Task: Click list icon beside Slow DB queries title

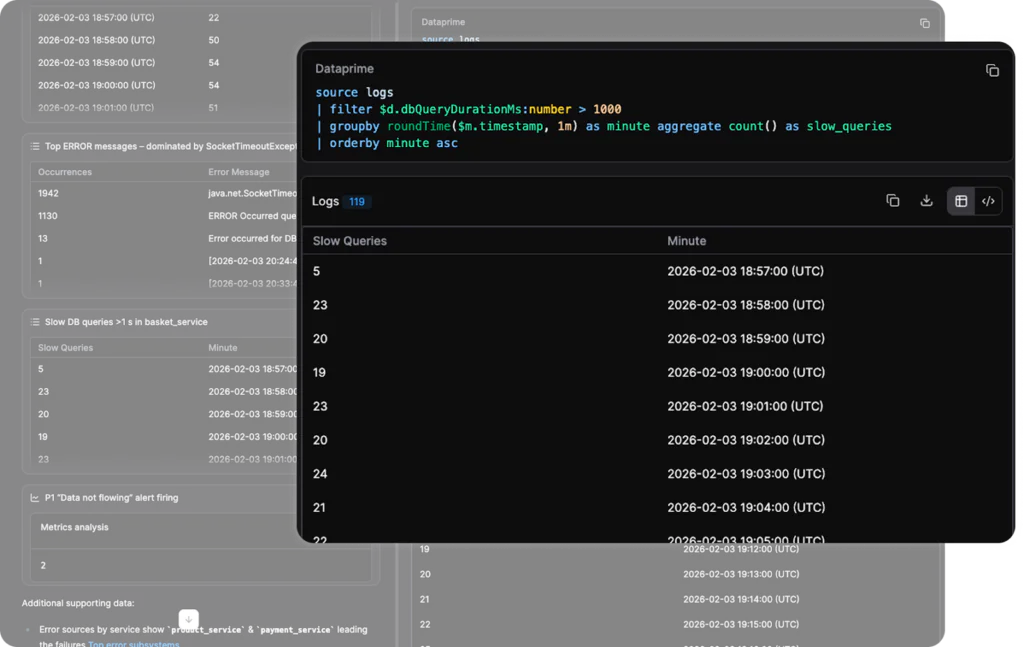Action: pyautogui.click(x=35, y=323)
